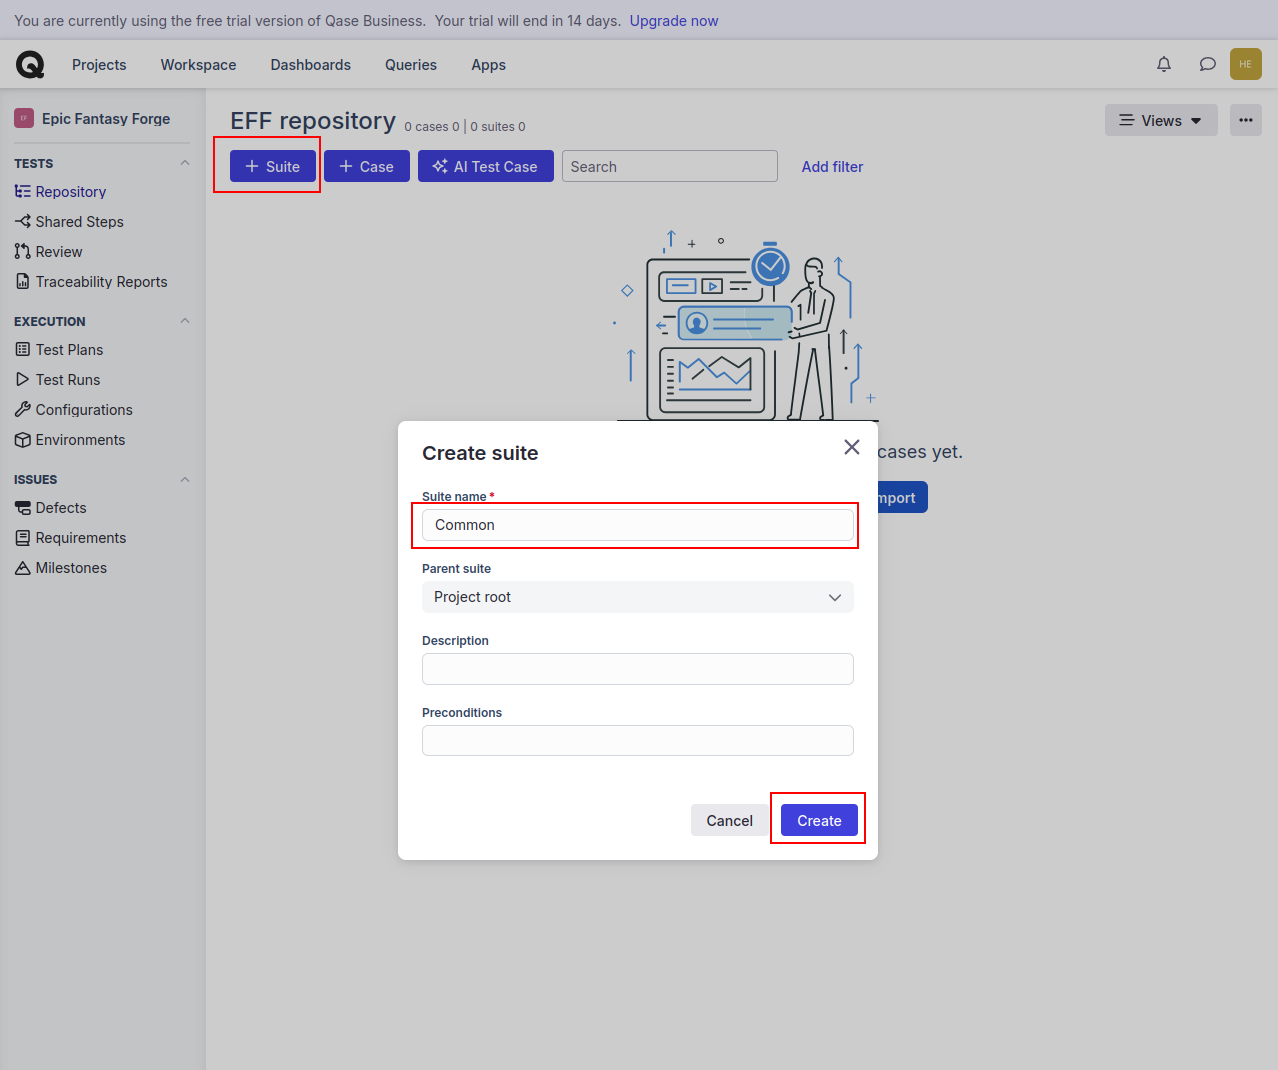
Task: Click the repository Search box
Action: point(670,166)
